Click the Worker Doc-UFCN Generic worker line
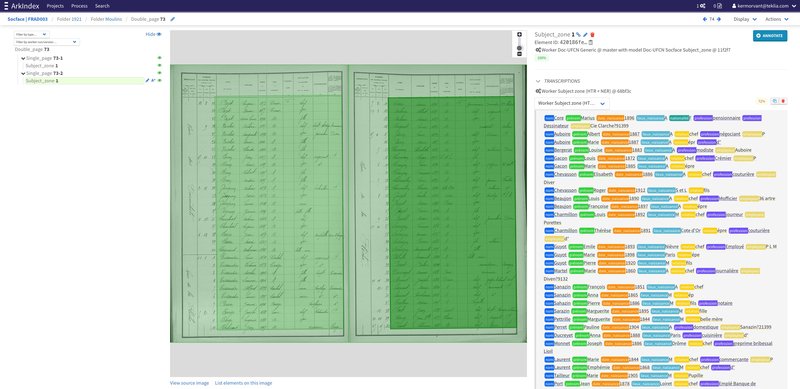The width and height of the screenshot is (800, 389). click(x=633, y=50)
